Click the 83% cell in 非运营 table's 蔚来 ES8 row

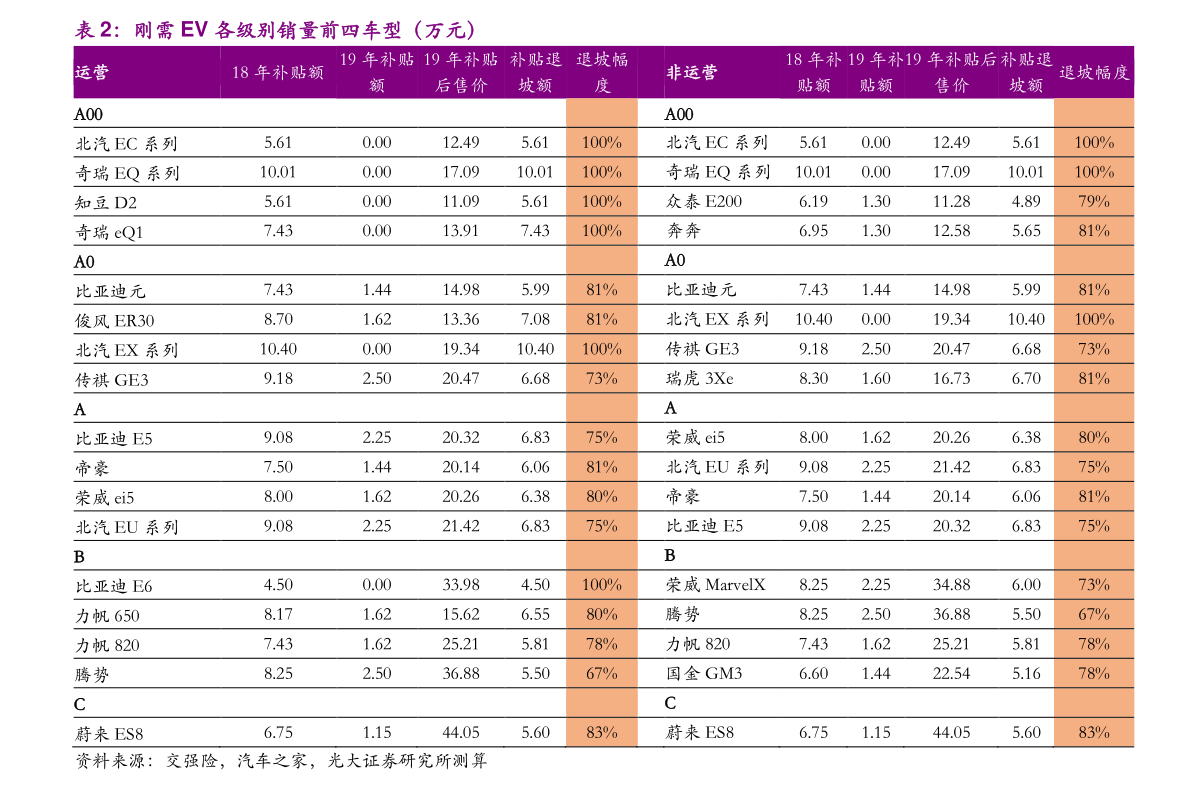1094,733
